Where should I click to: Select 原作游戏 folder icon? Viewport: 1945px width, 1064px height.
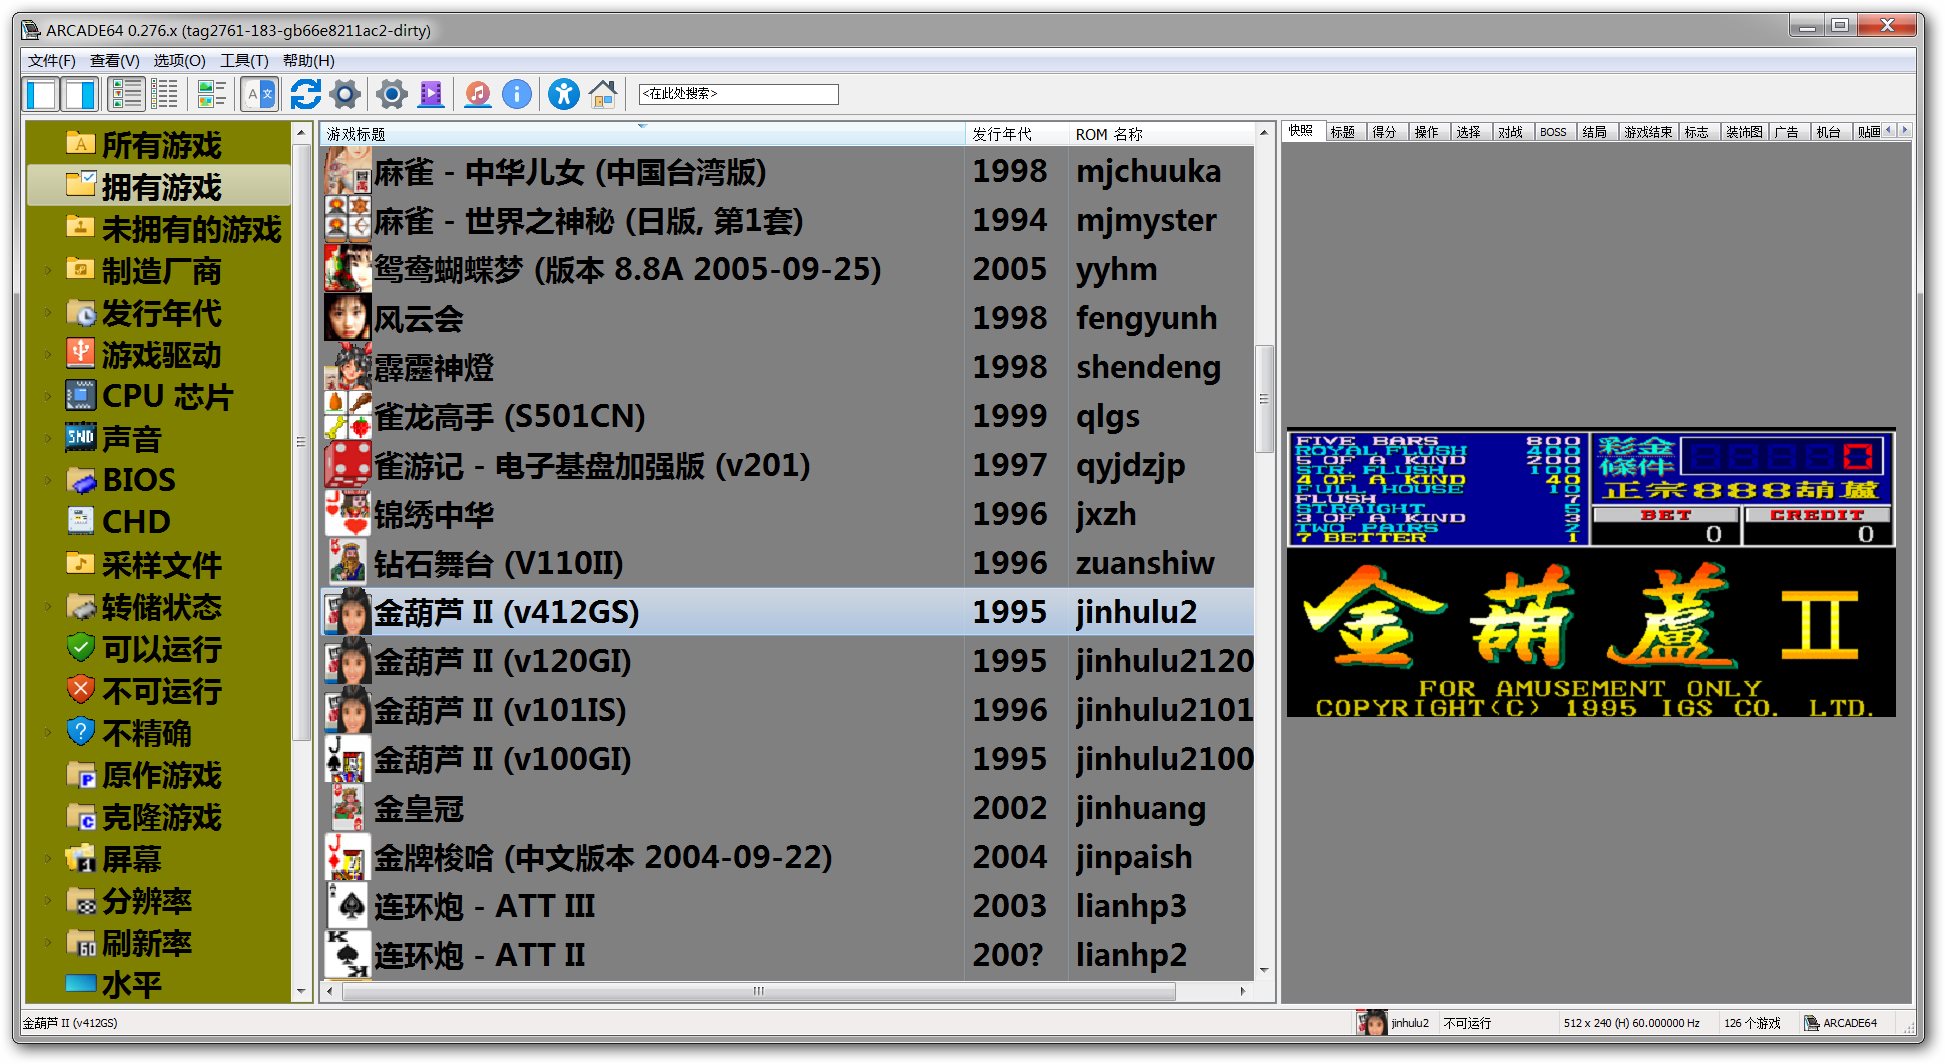80,774
